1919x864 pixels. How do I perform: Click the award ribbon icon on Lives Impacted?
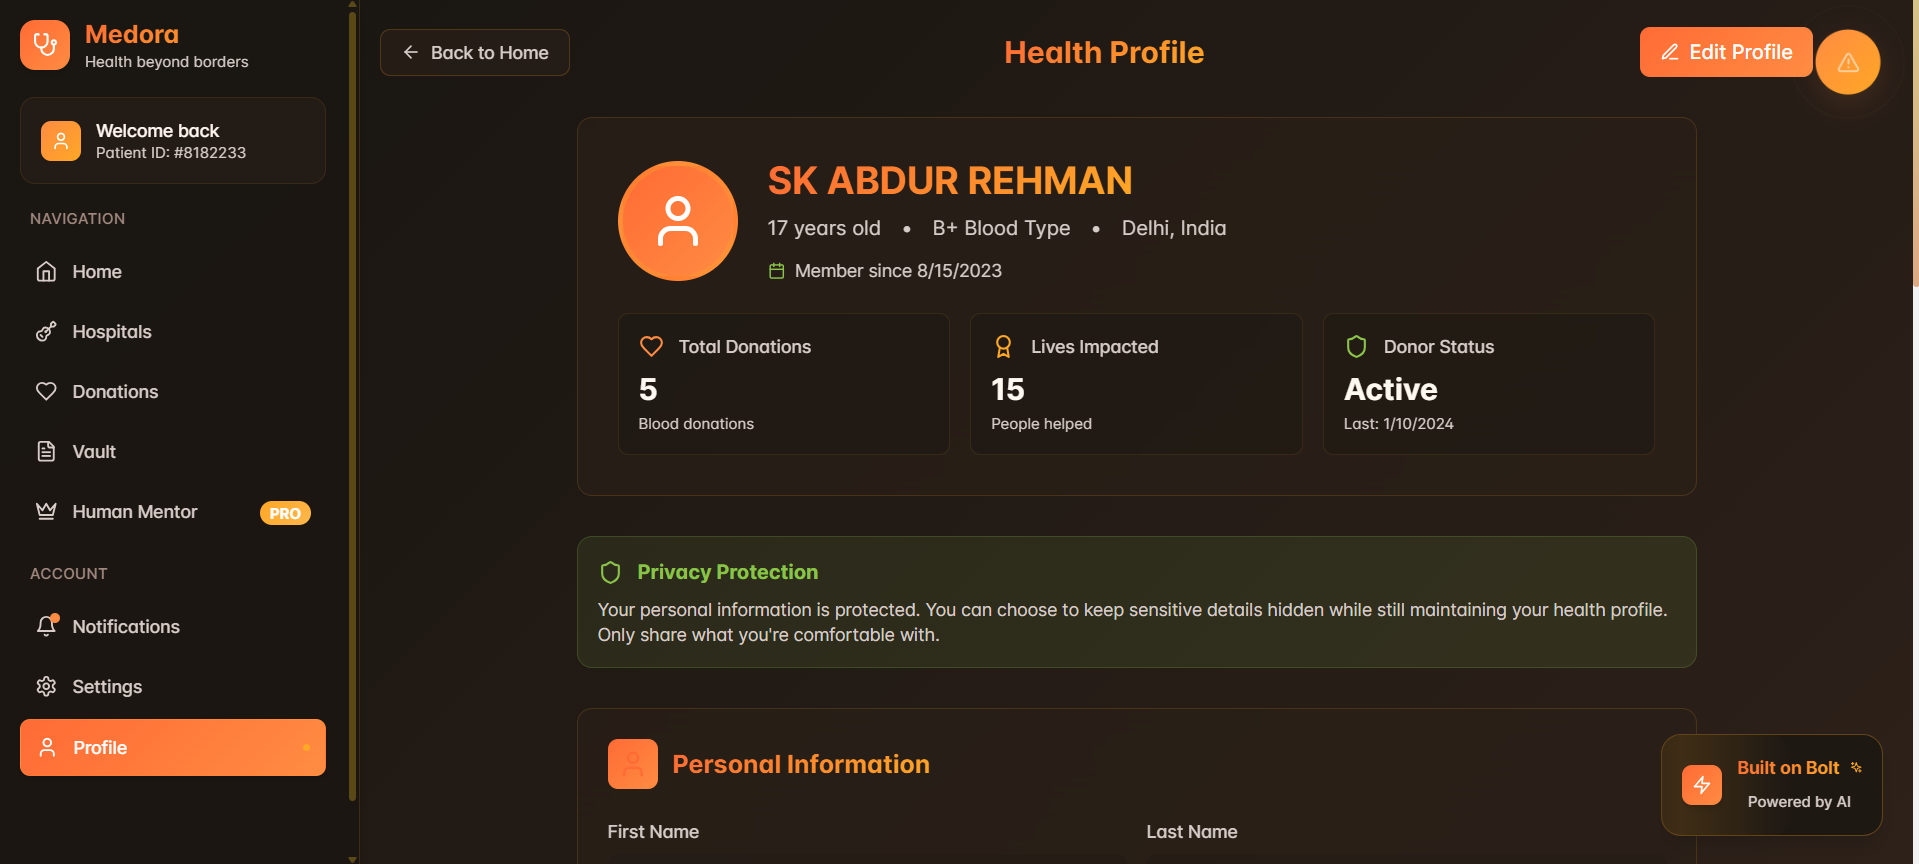1003,347
